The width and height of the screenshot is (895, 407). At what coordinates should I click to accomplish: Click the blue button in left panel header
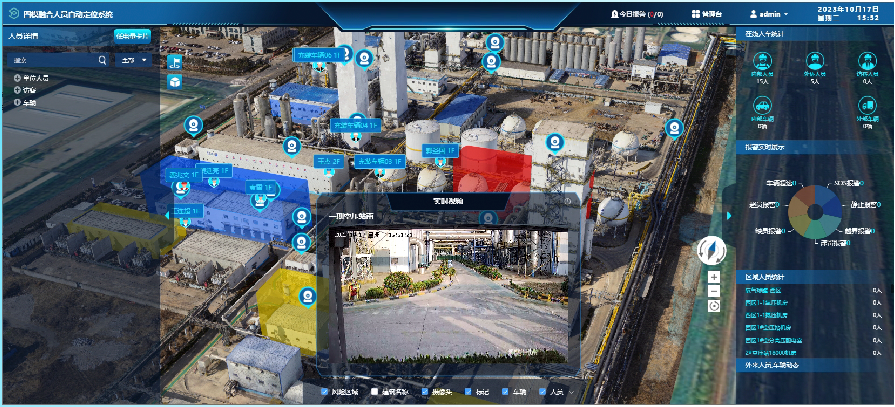131,35
